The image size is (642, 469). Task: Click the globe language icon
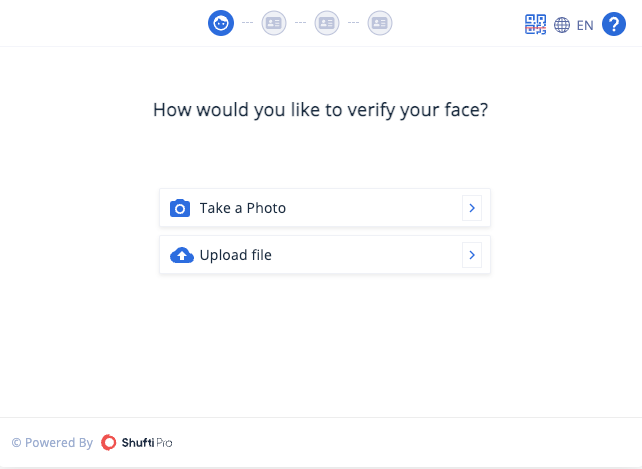tap(562, 25)
